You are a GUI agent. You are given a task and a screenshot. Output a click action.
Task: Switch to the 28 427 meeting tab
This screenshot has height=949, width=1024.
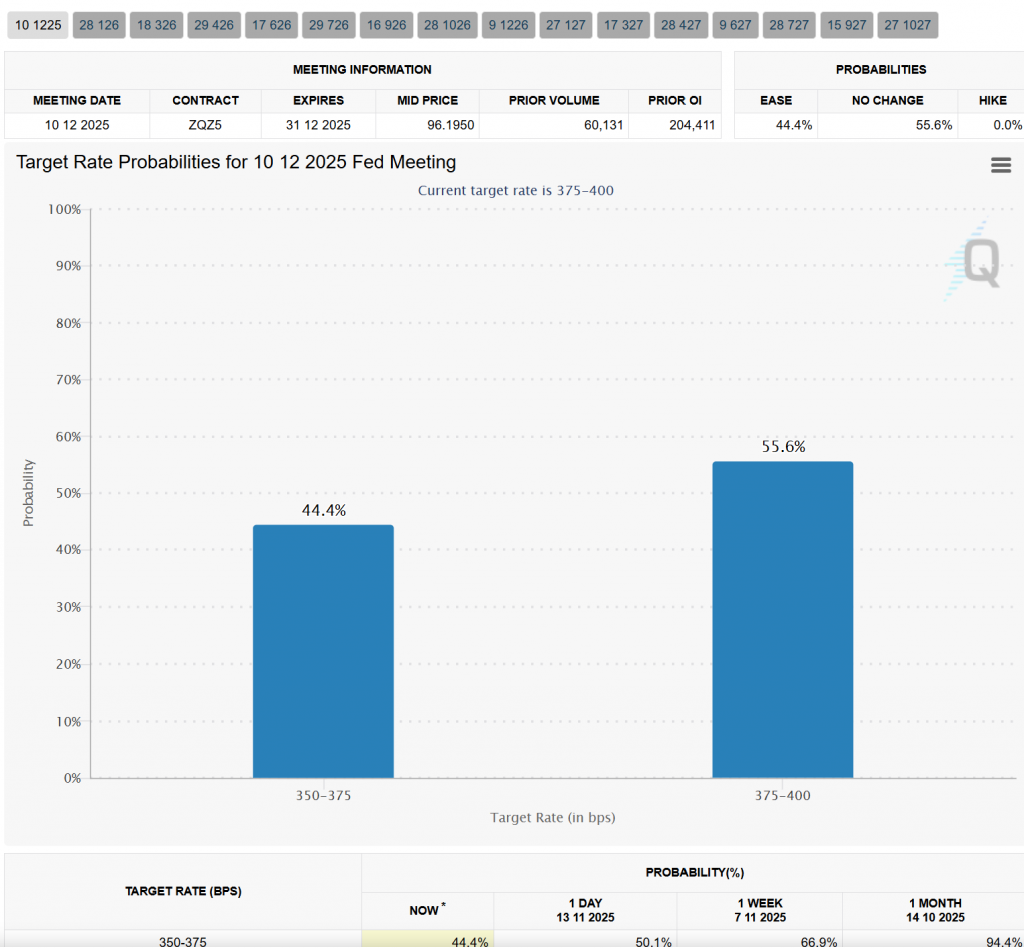(x=681, y=26)
